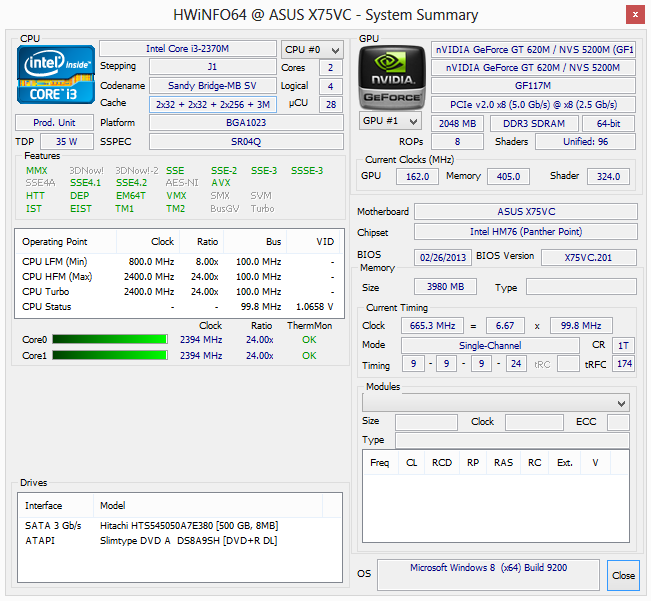This screenshot has width=651, height=601.
Task: Click the Prod. Unit button
Action: [54, 122]
